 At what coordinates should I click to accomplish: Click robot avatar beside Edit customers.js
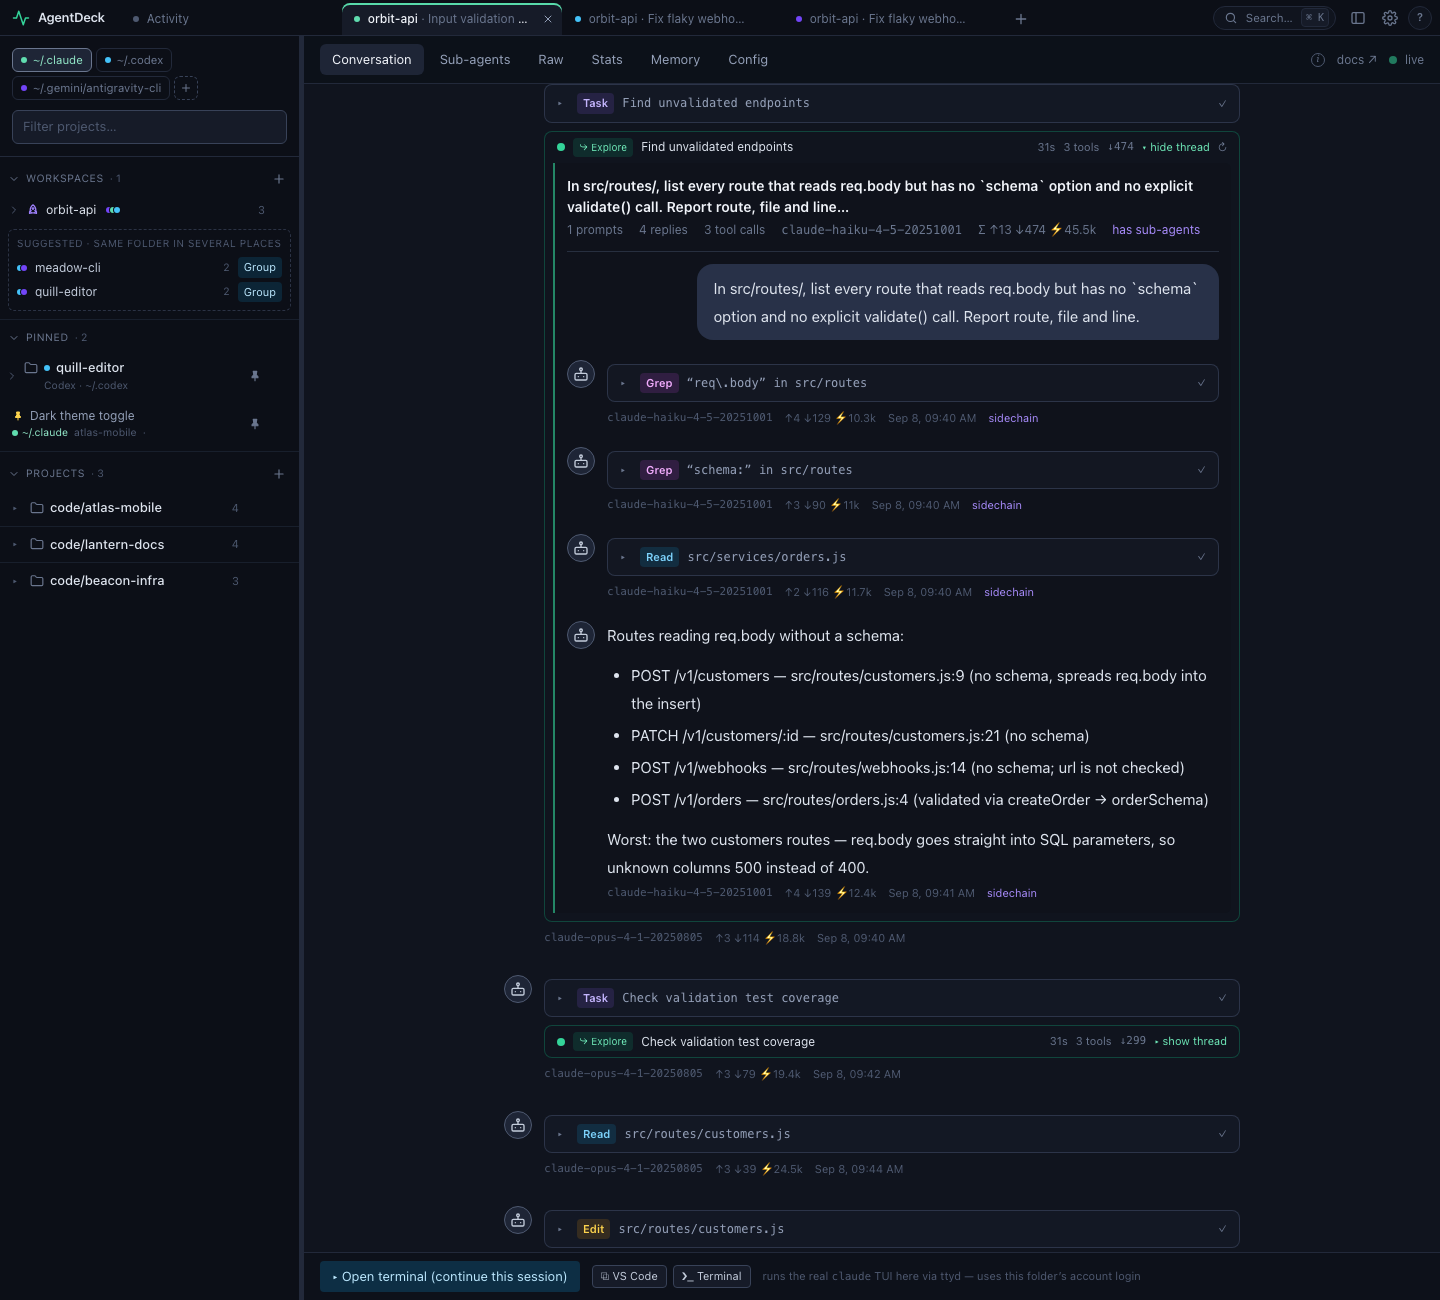click(518, 1220)
